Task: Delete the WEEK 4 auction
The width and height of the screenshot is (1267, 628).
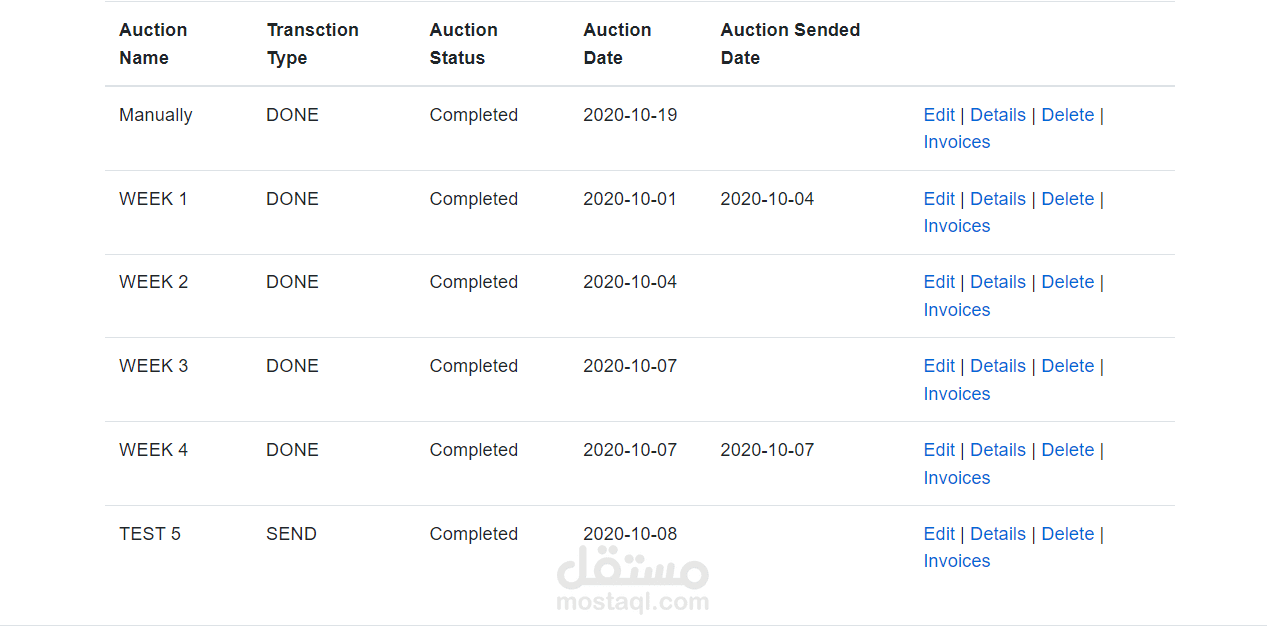Action: (x=1067, y=450)
